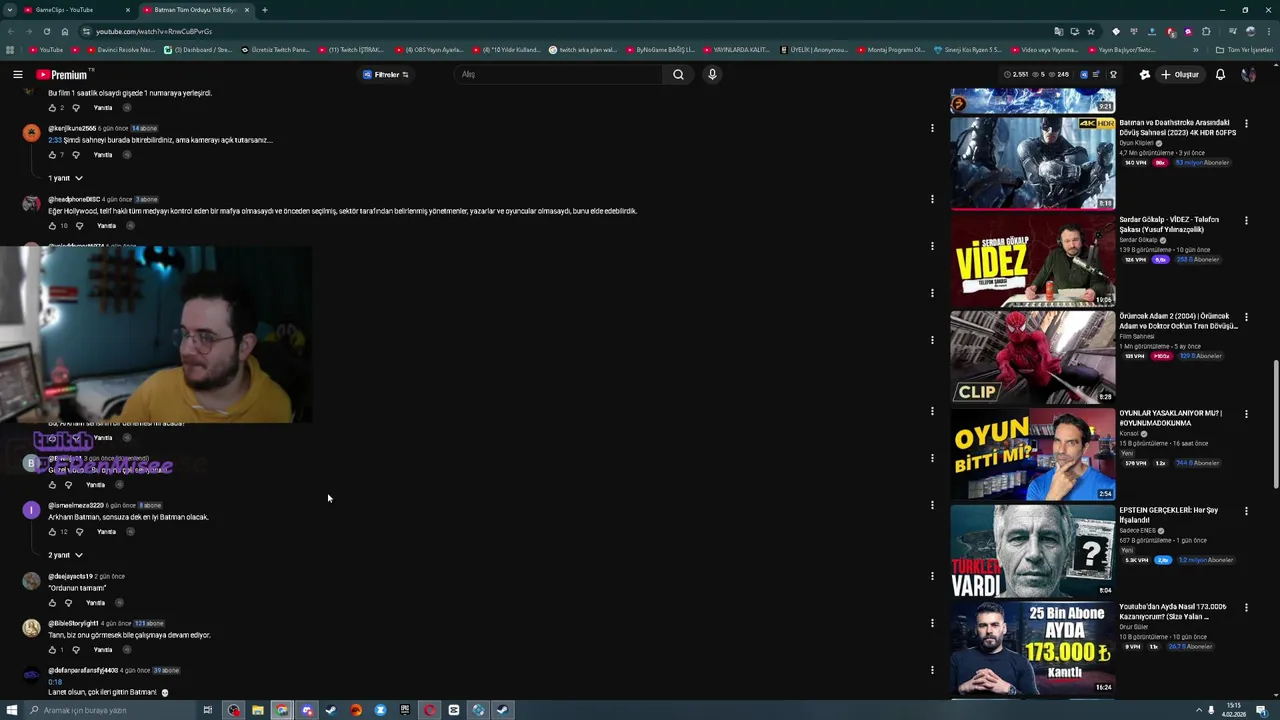Open the Oluştur create button
This screenshot has width=1280, height=720.
1179,75
